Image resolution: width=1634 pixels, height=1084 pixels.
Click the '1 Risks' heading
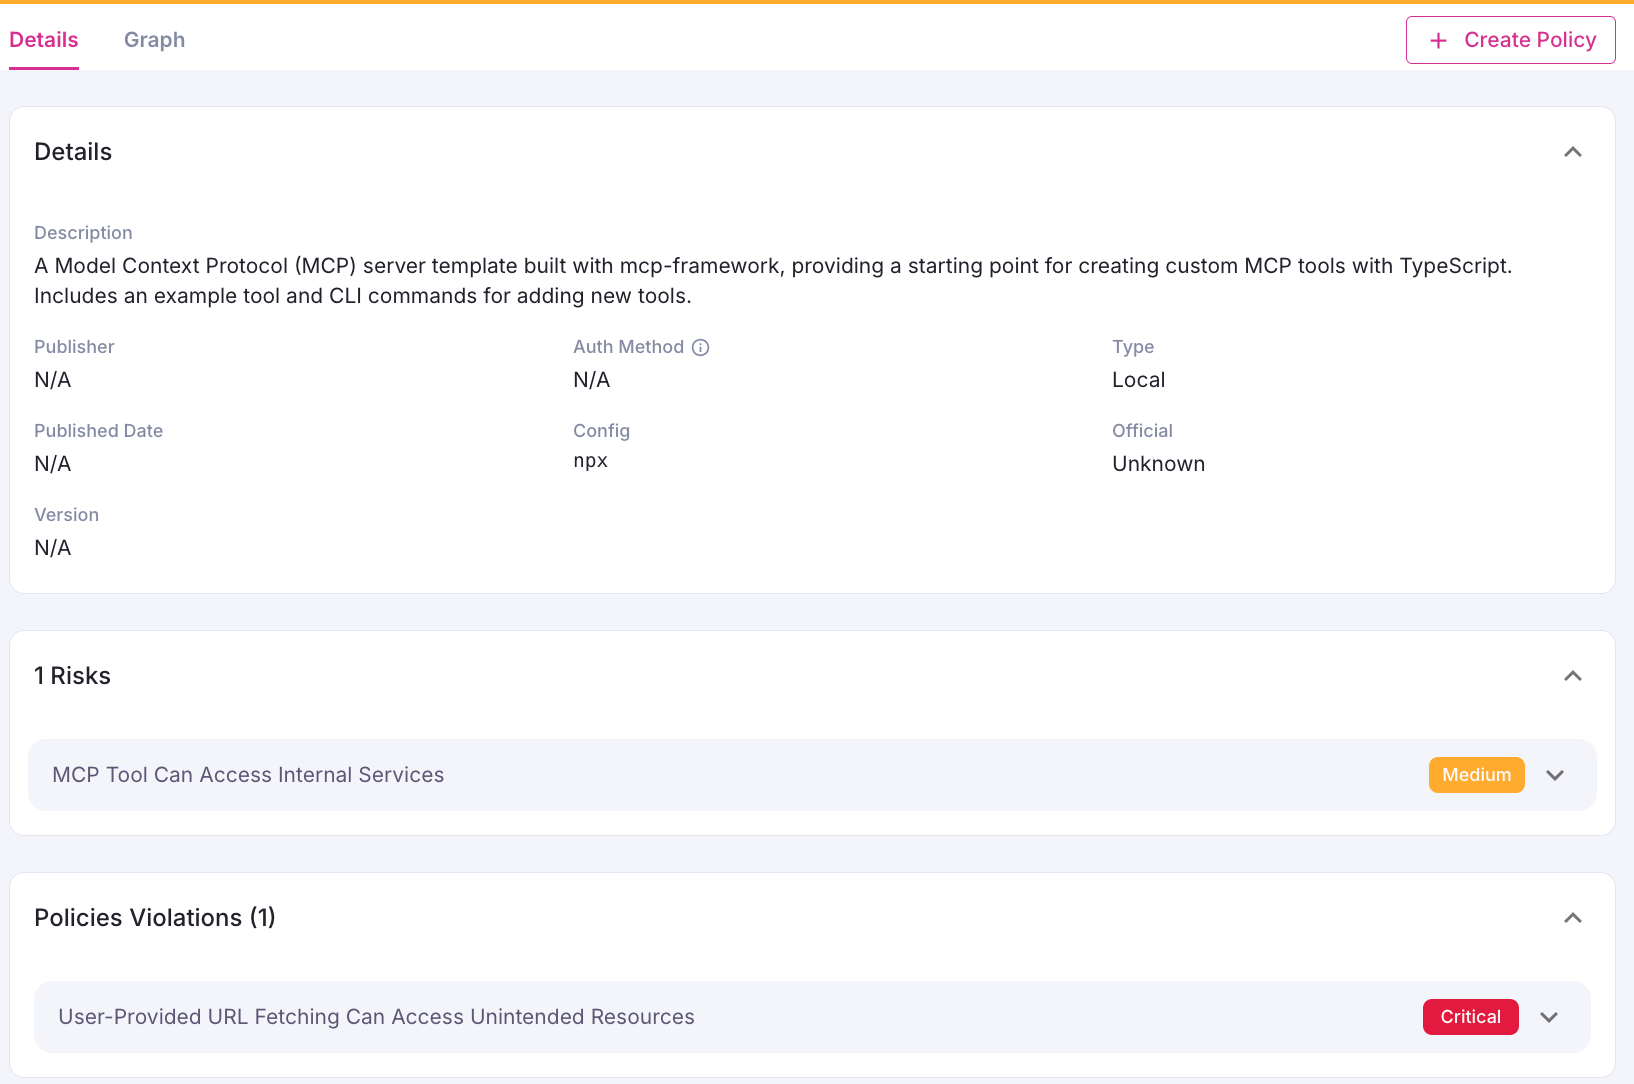pyautogui.click(x=72, y=676)
